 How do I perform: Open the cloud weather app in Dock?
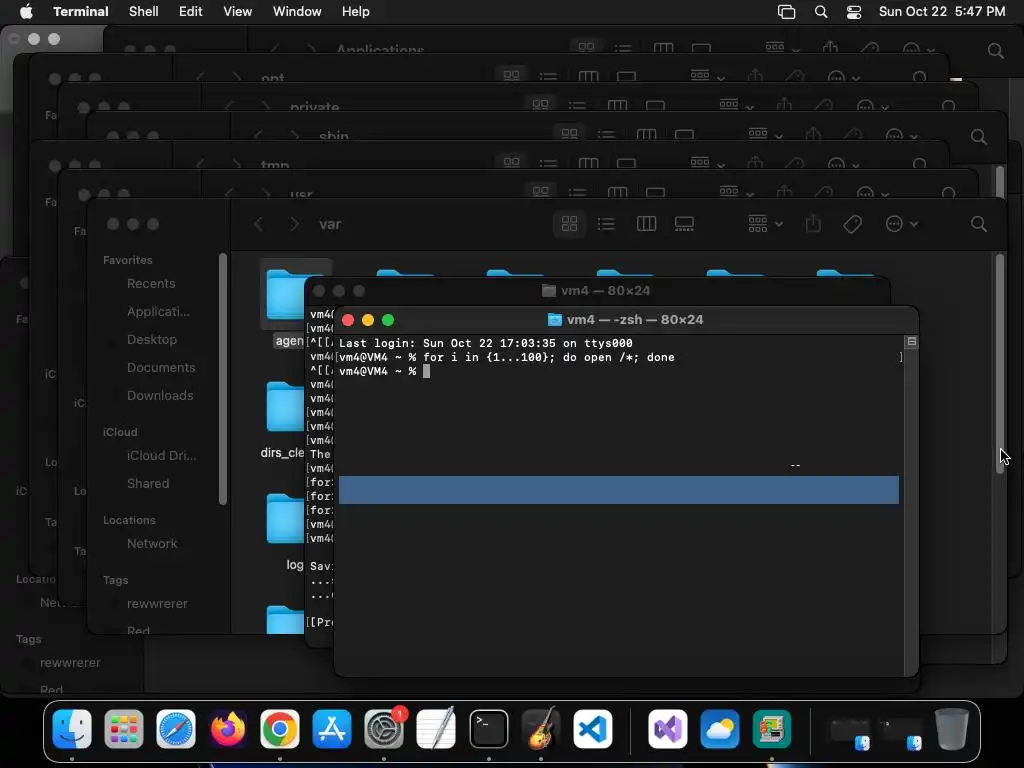coord(719,729)
